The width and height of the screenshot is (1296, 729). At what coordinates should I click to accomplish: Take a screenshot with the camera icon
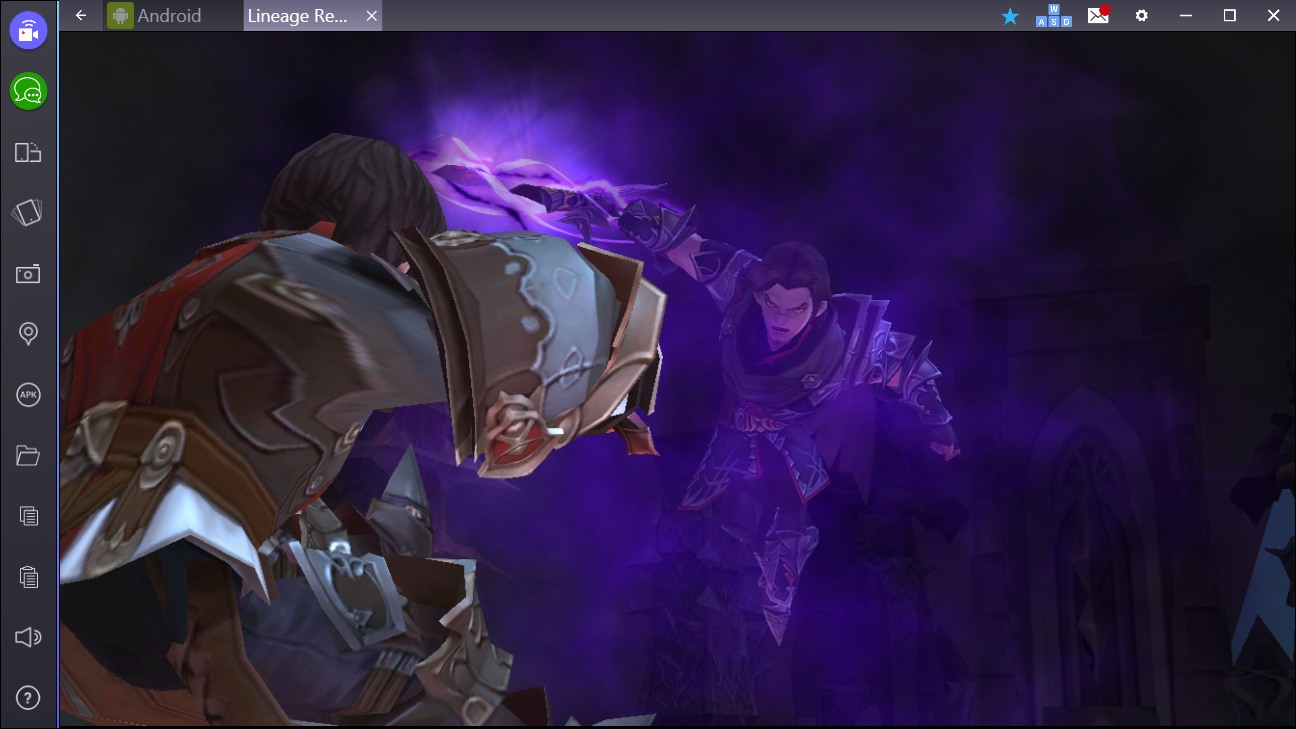tap(28, 273)
